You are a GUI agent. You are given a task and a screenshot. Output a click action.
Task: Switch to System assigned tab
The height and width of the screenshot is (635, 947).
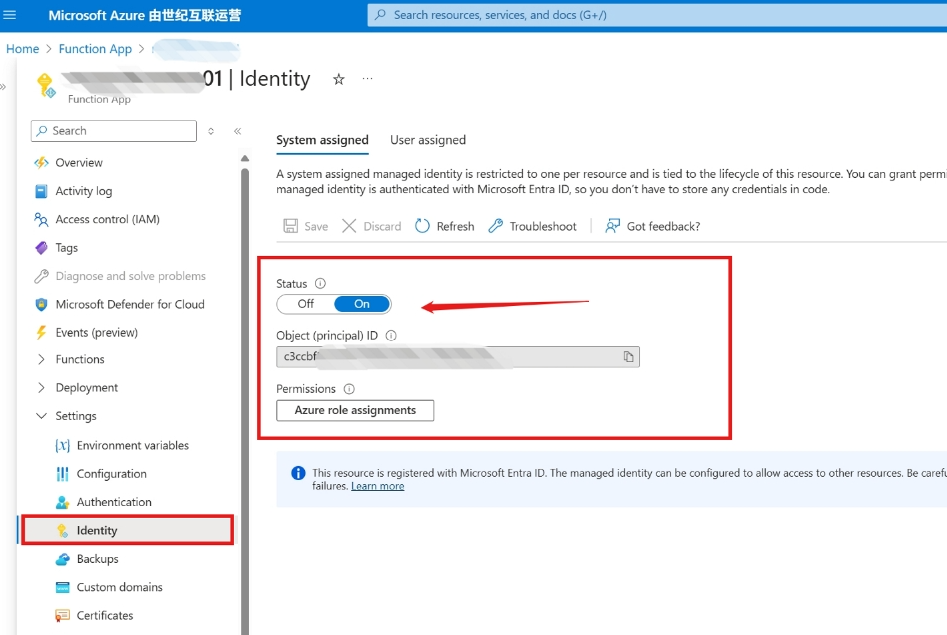[322, 140]
